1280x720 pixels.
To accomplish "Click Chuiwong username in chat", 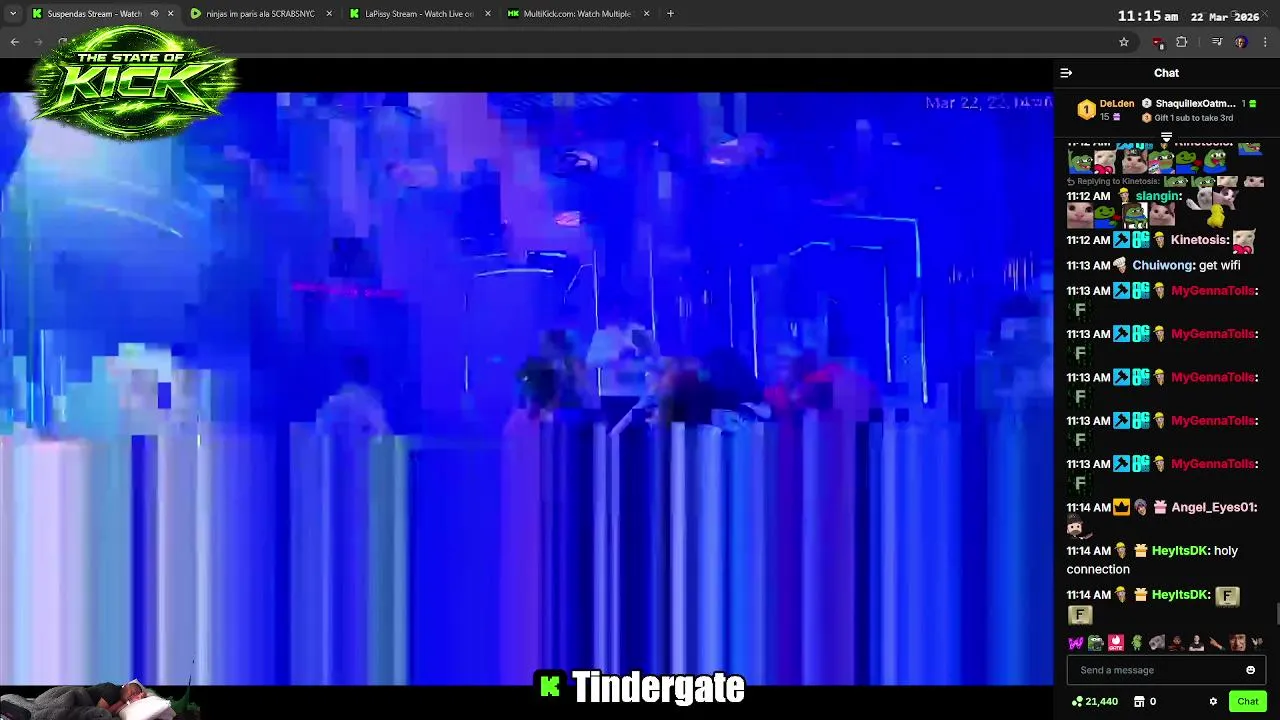I will pos(1162,266).
